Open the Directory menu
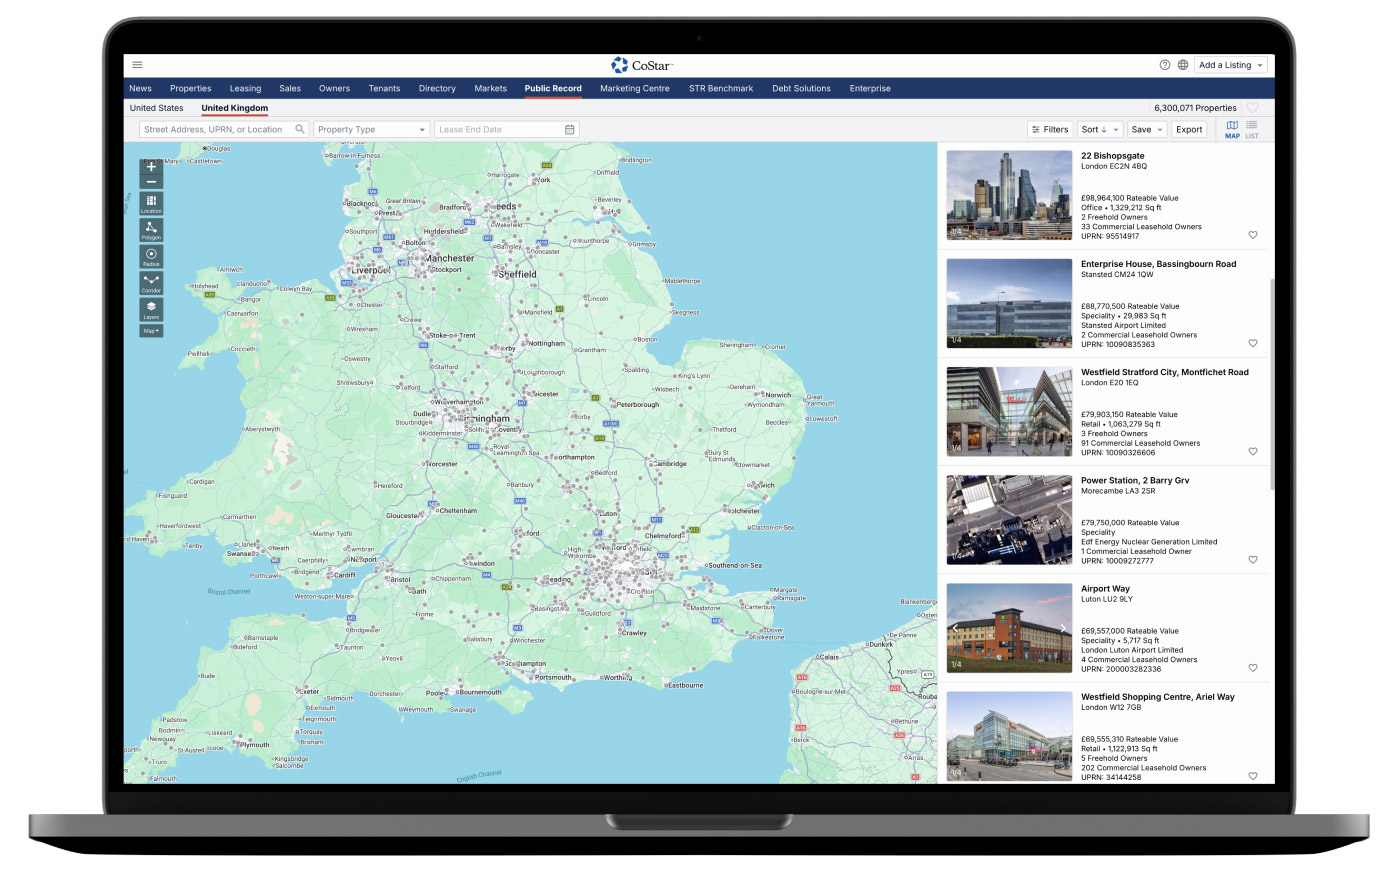This screenshot has width=1400, height=894. 437,88
